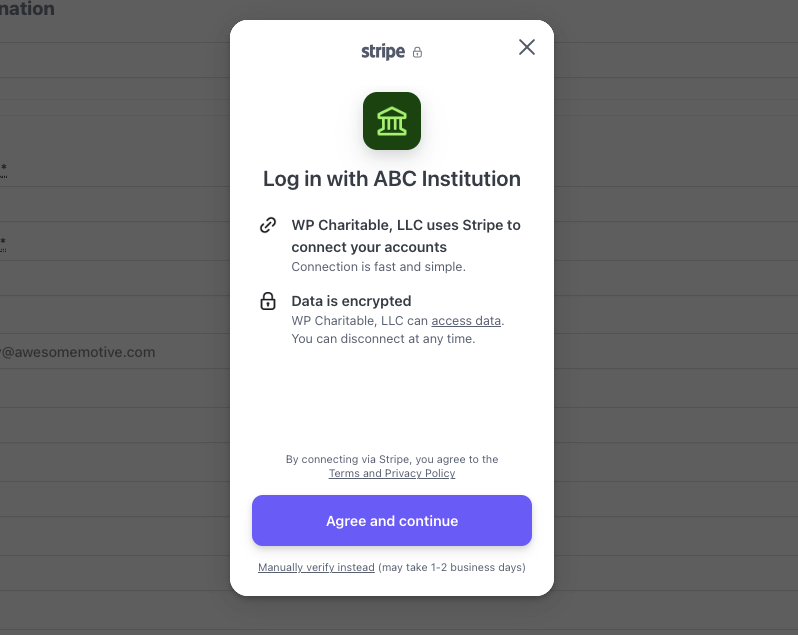This screenshot has width=798, height=635.
Task: Click the may take 1-2 business days note
Action: (x=452, y=567)
